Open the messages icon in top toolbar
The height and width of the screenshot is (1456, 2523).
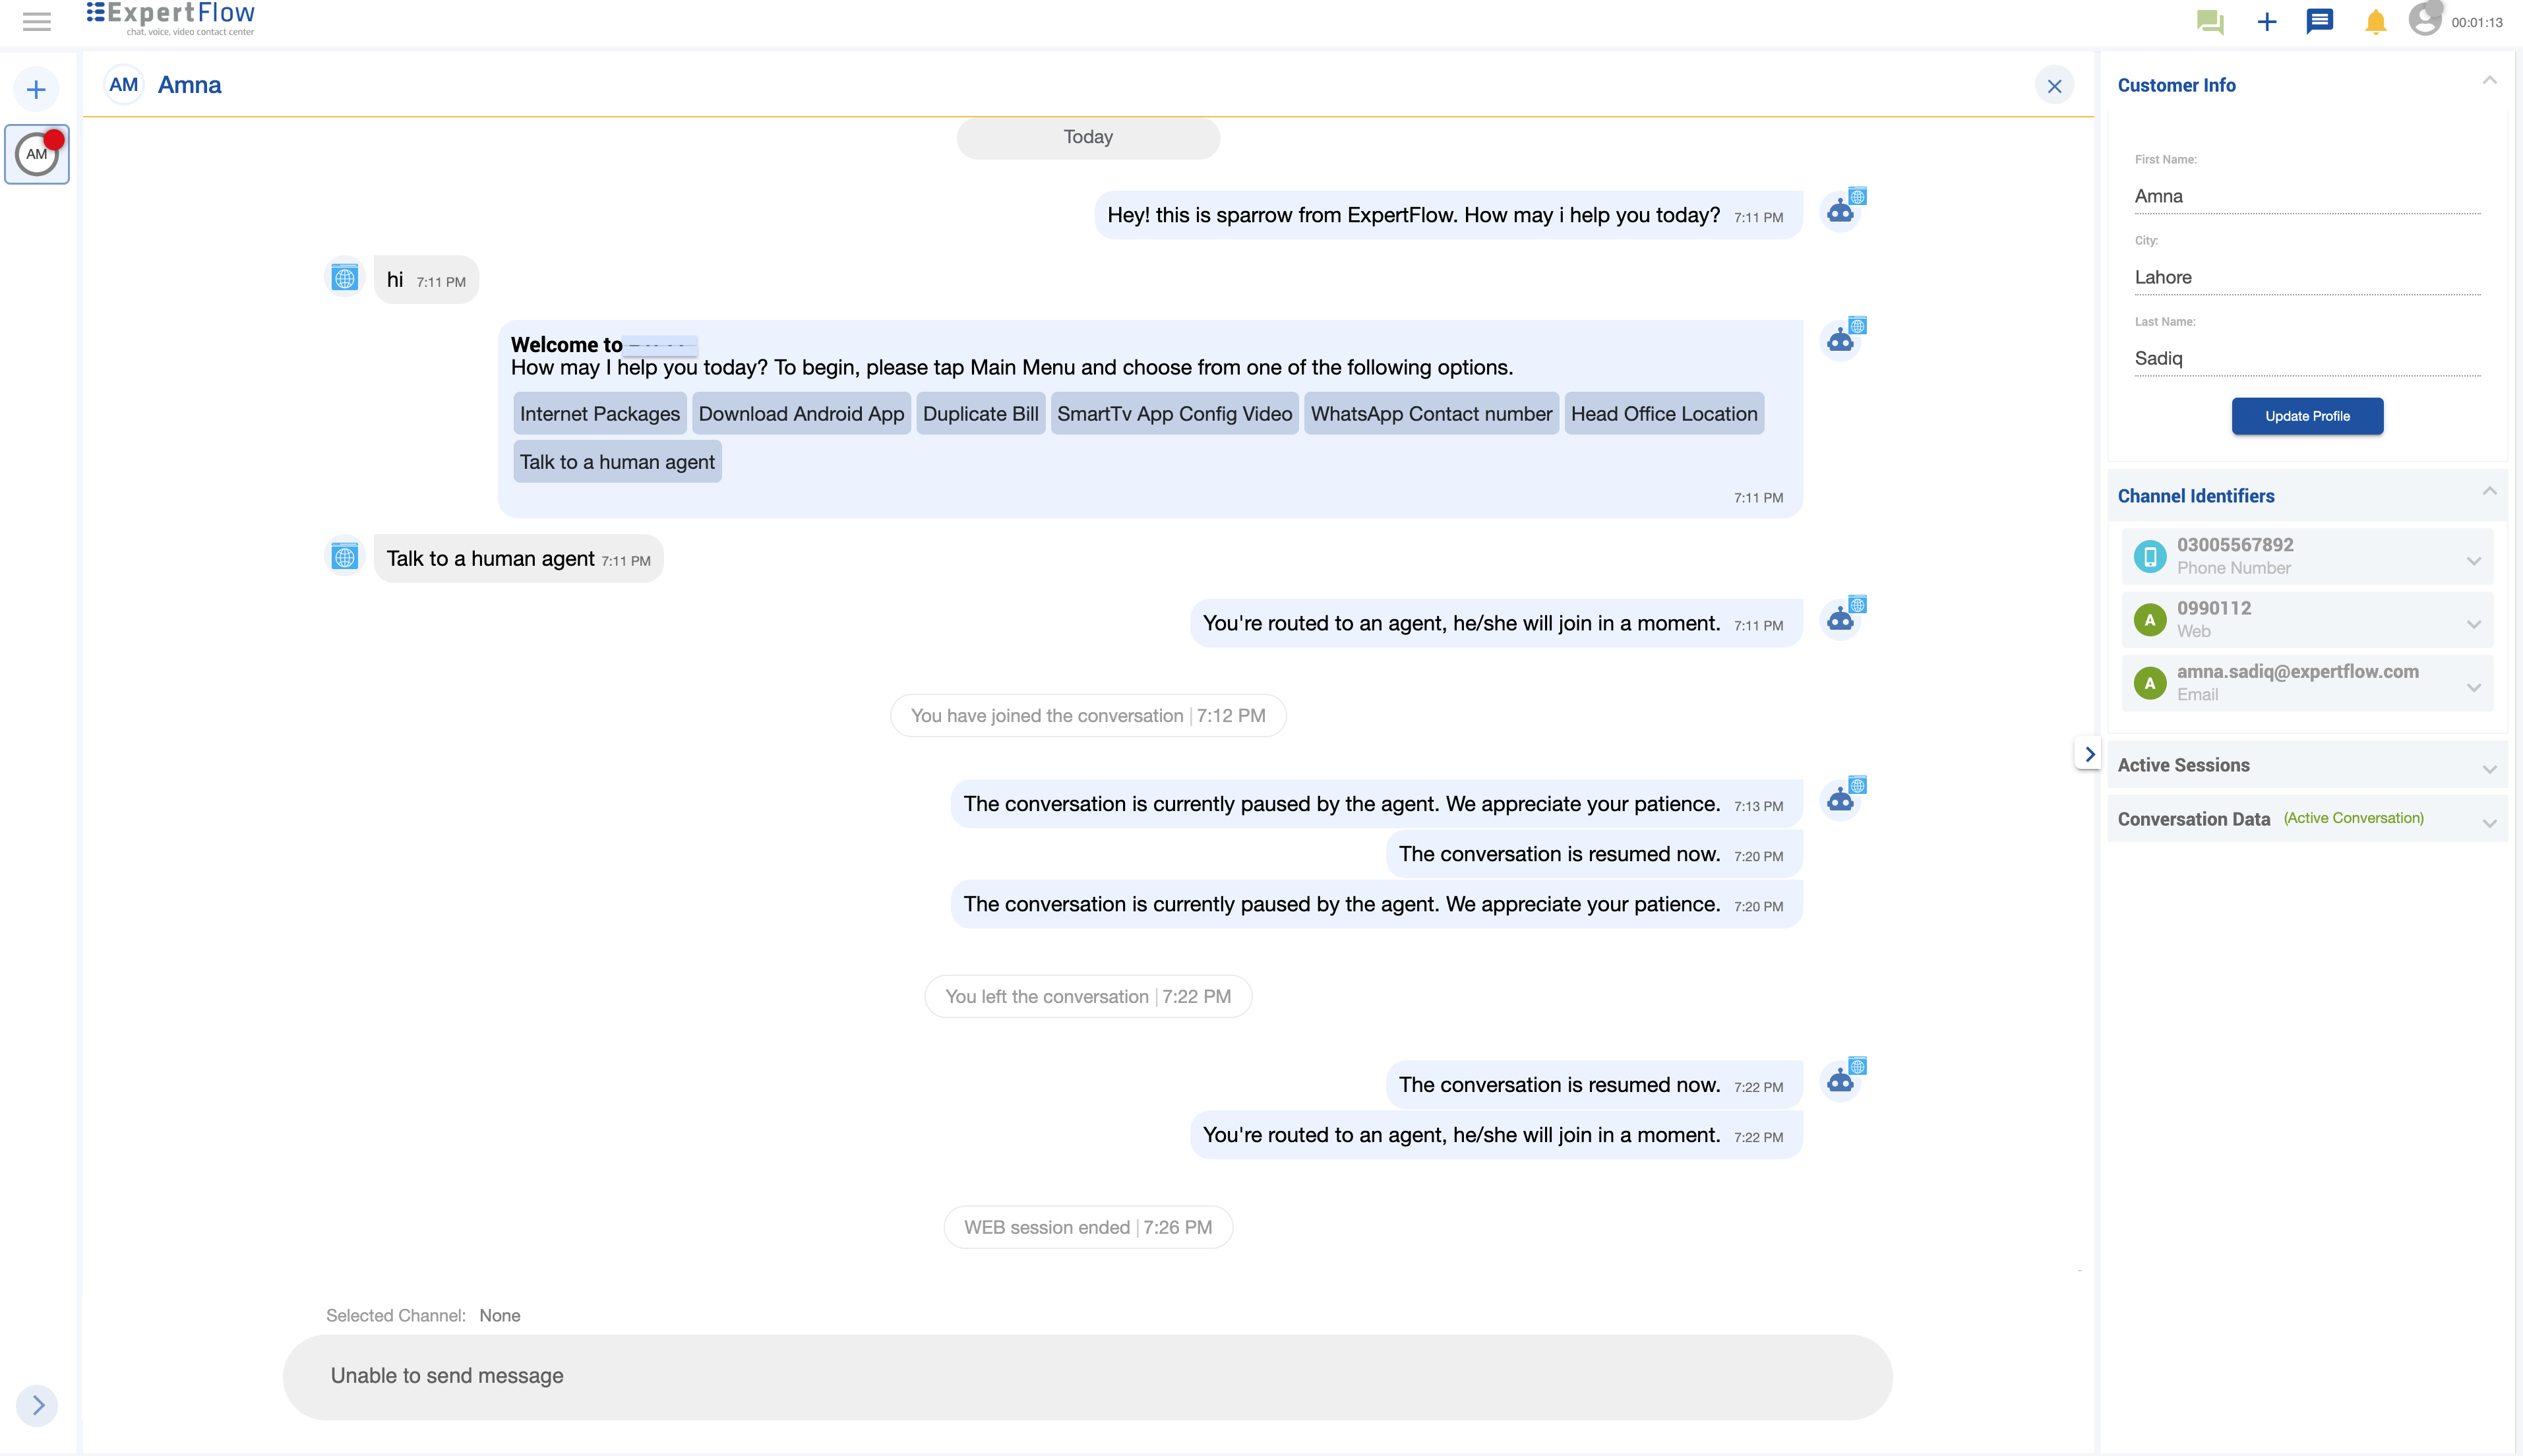click(x=2319, y=20)
